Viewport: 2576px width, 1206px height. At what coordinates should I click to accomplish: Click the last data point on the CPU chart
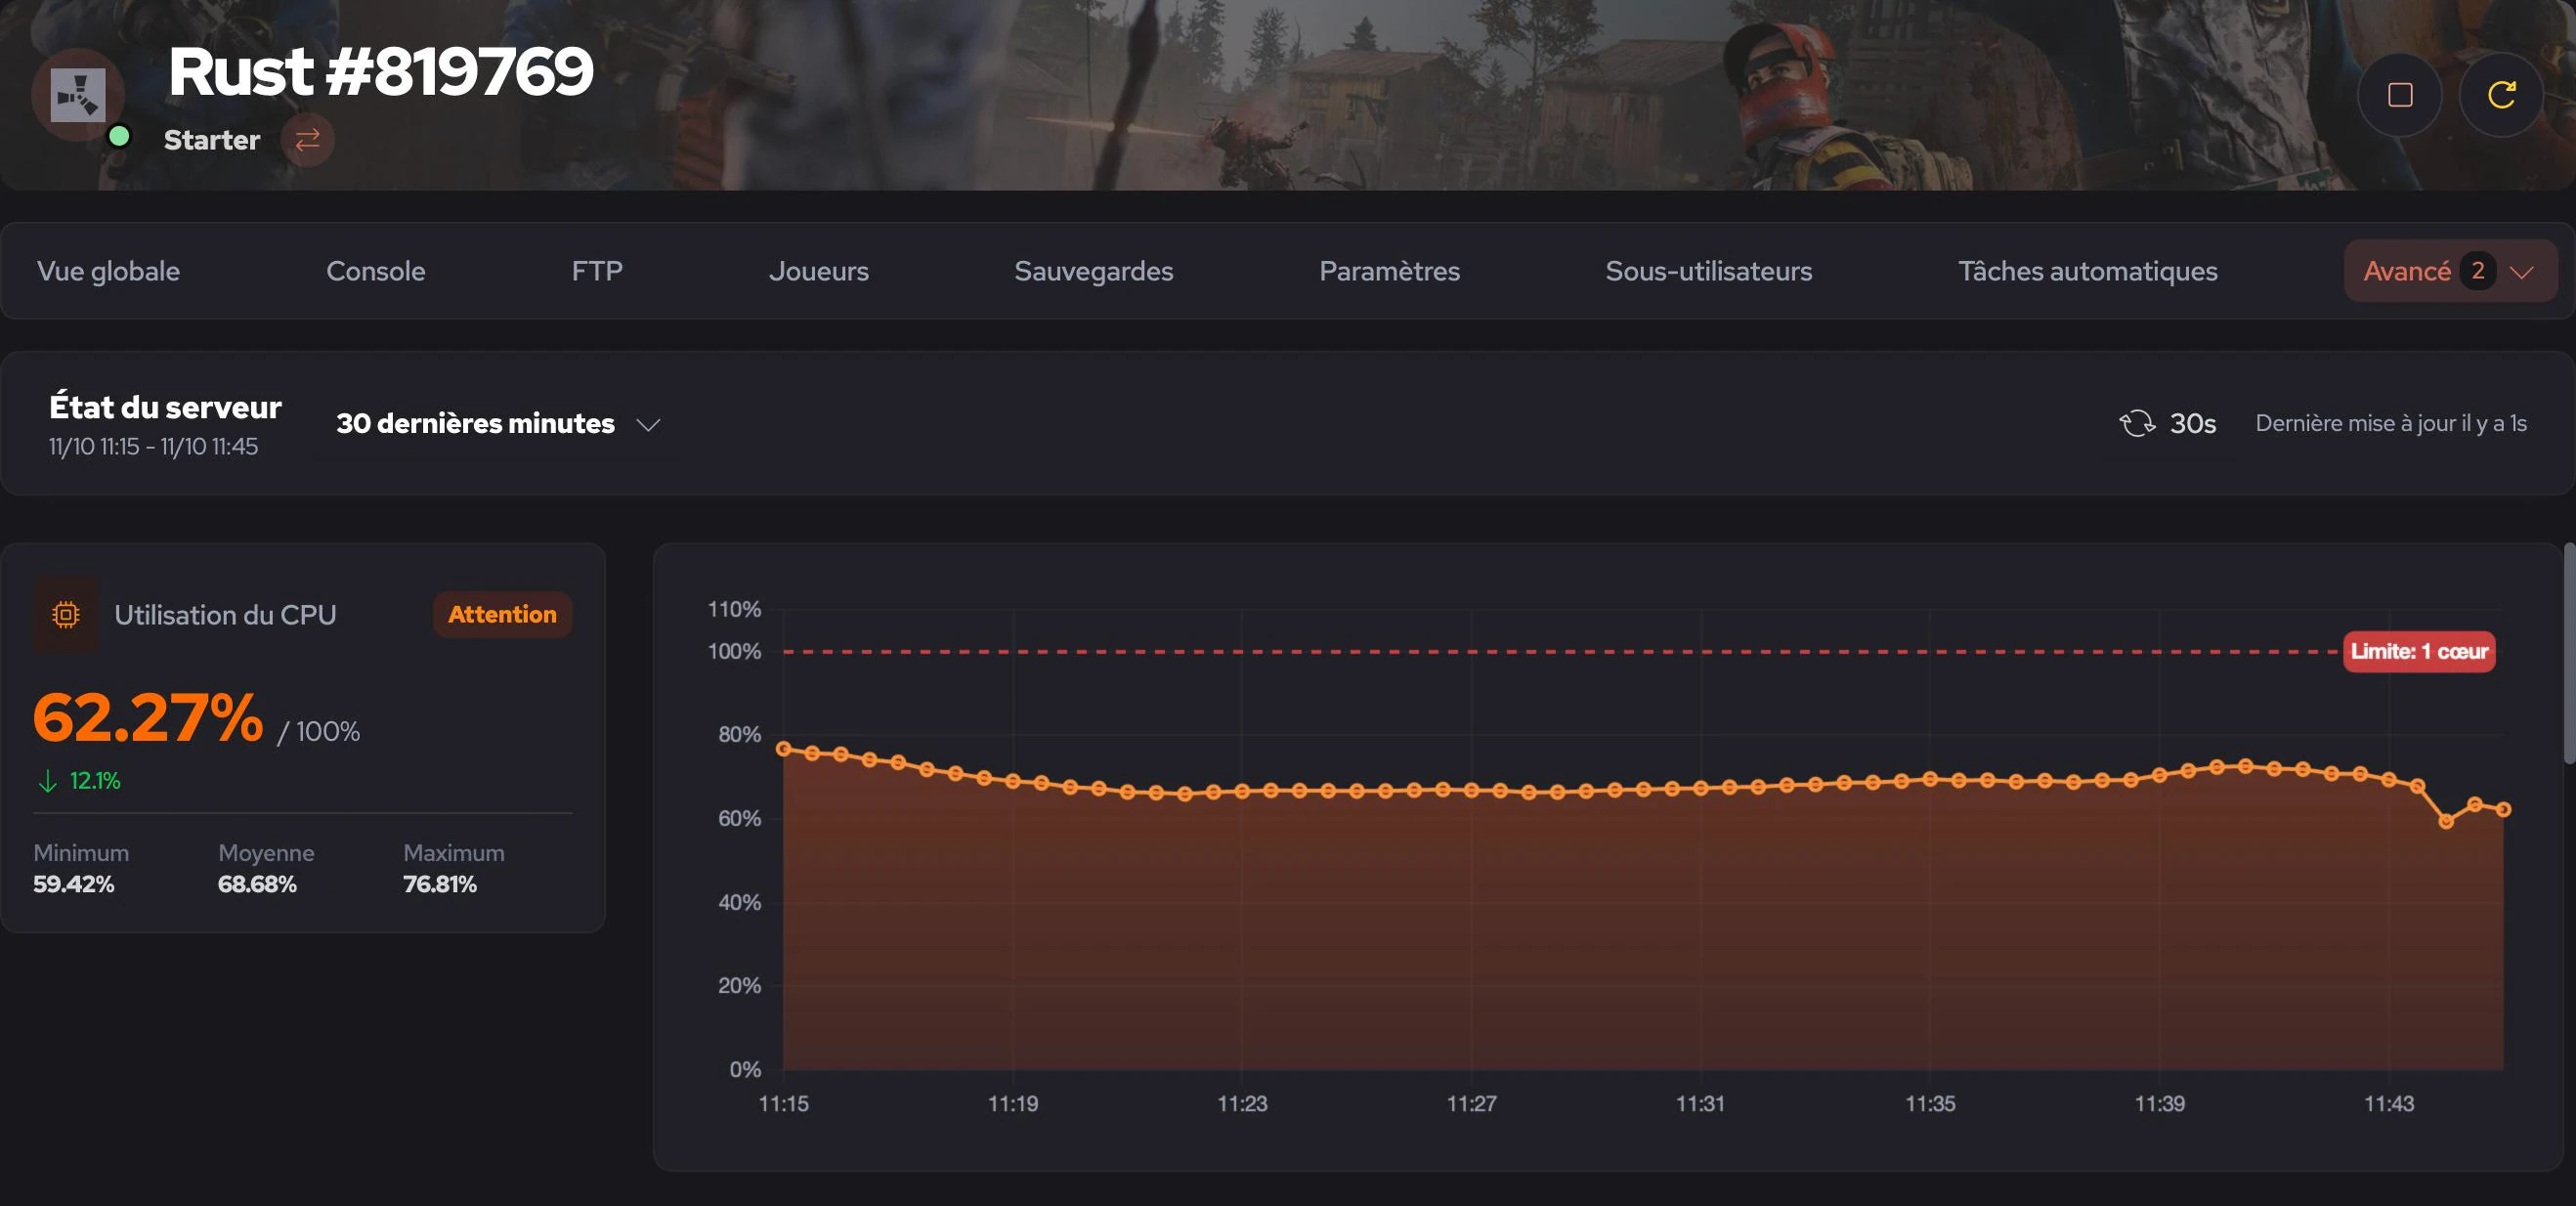click(x=2504, y=809)
